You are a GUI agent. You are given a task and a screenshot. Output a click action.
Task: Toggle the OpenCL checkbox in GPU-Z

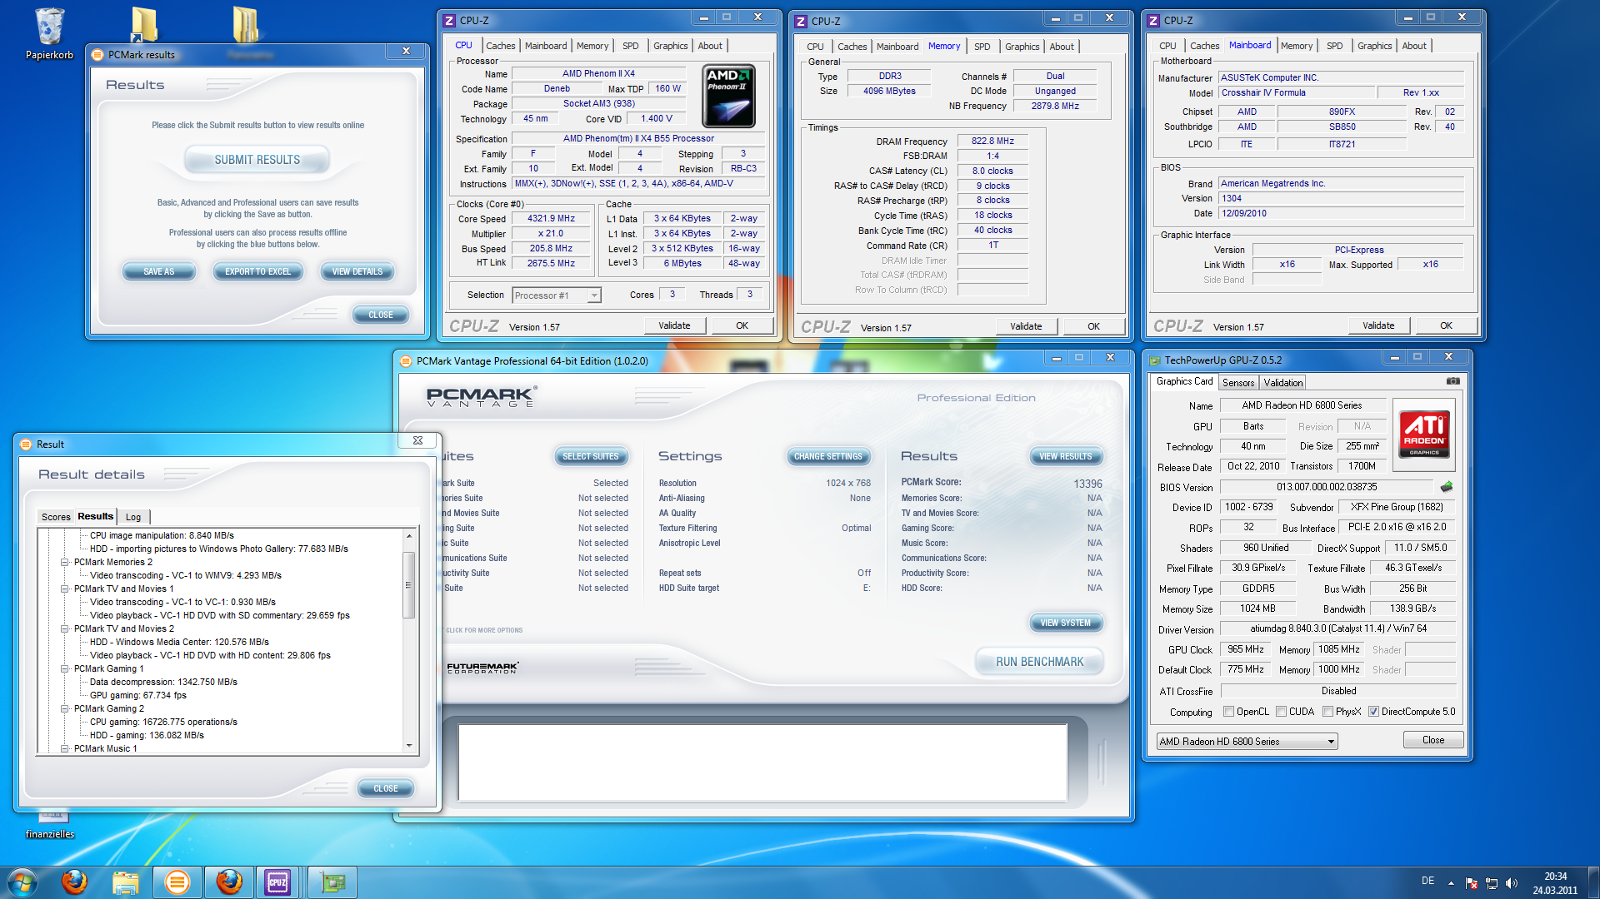1228,712
